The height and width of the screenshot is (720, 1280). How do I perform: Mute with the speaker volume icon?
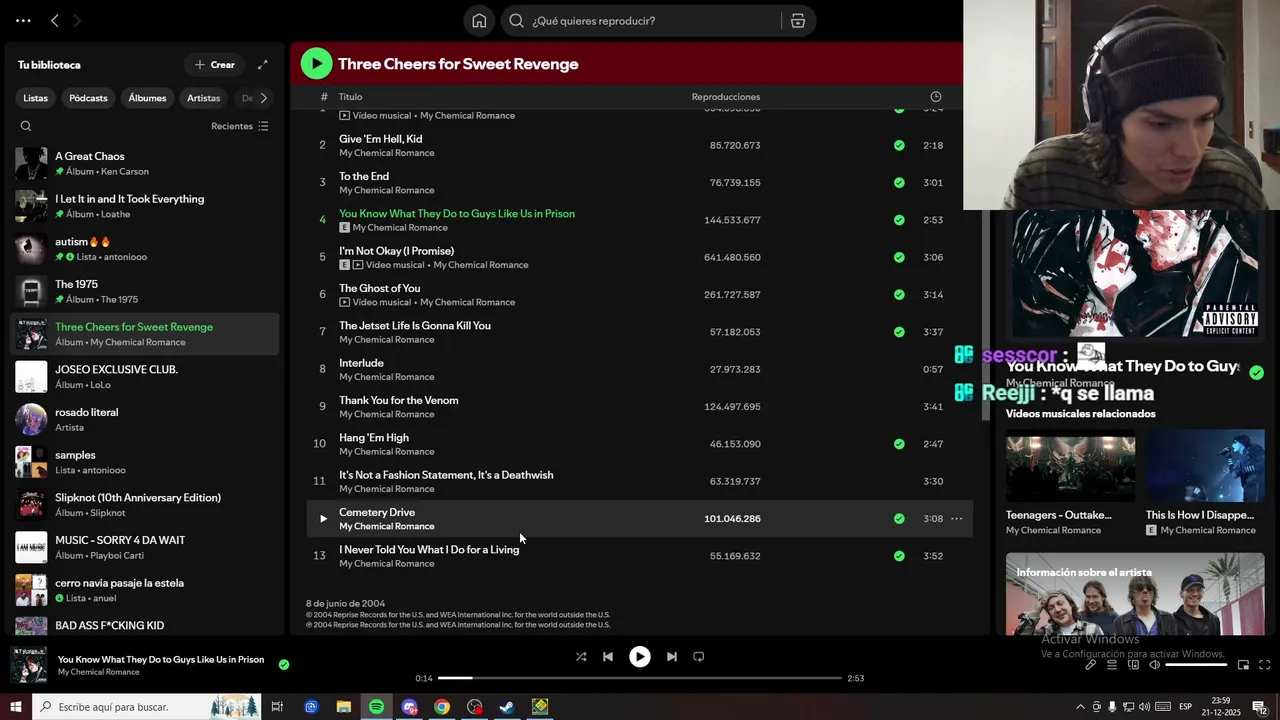[x=1154, y=665]
